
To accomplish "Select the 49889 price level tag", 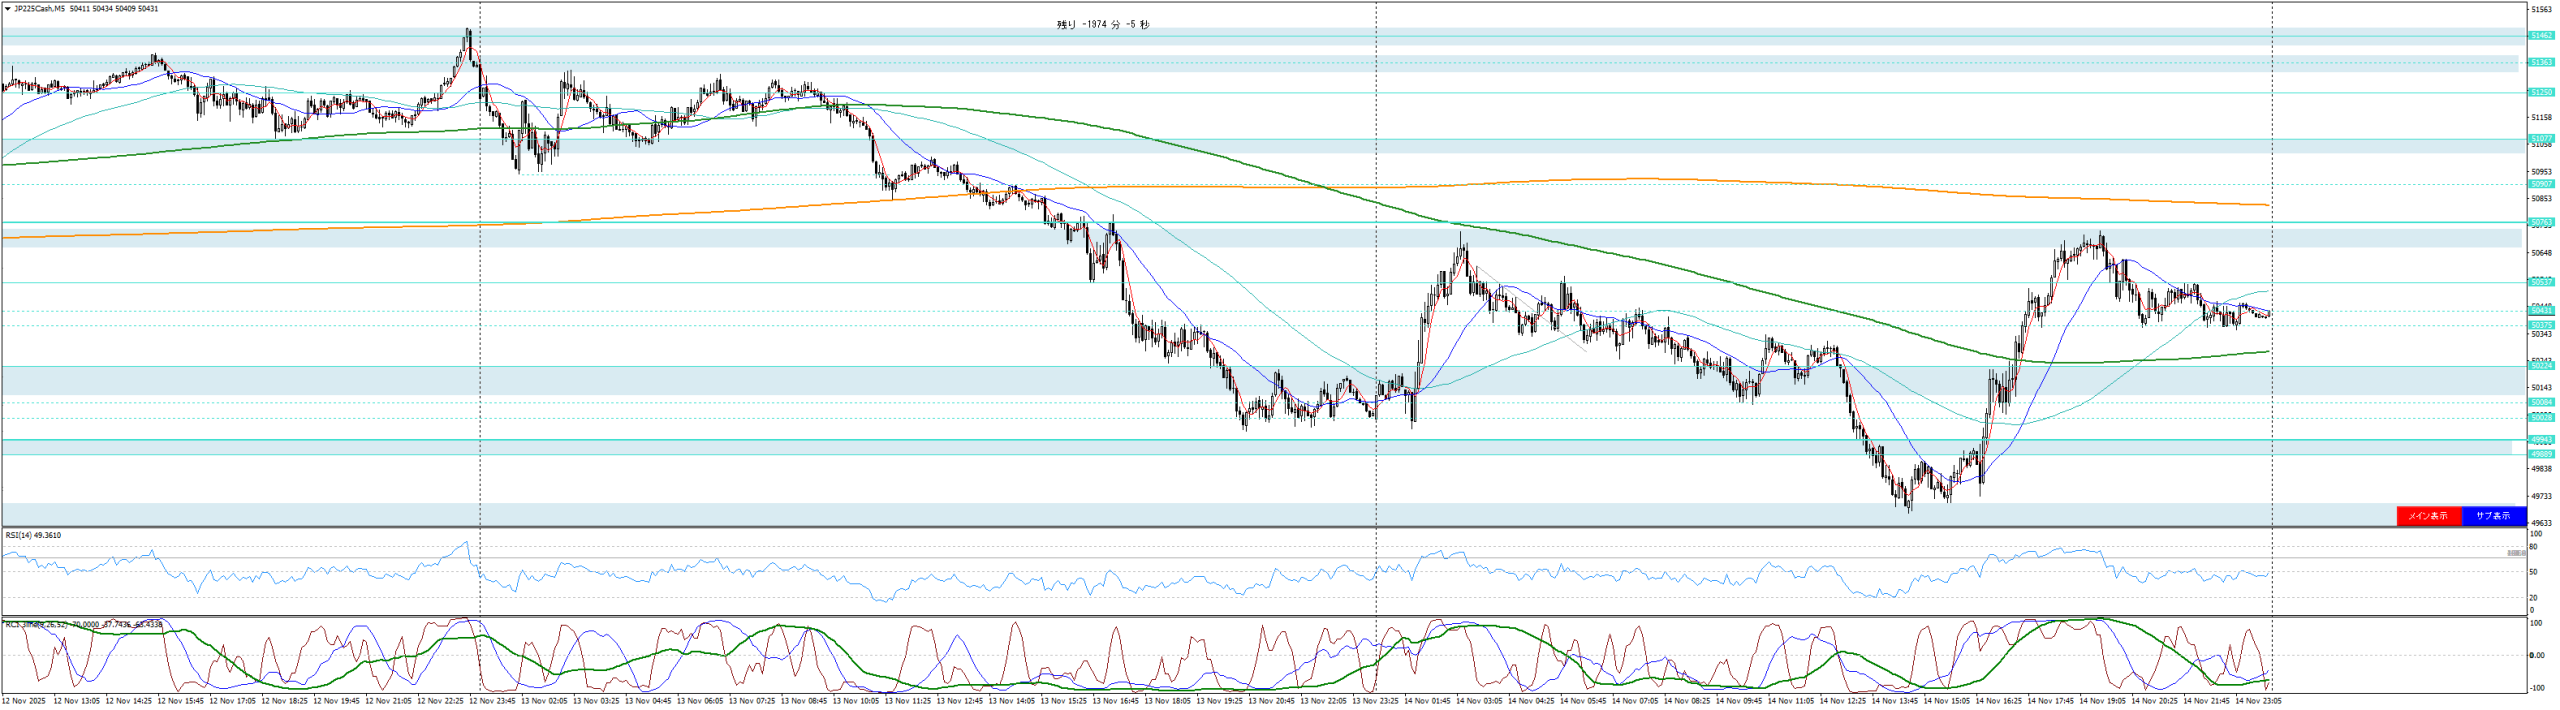I will 2541,454.
